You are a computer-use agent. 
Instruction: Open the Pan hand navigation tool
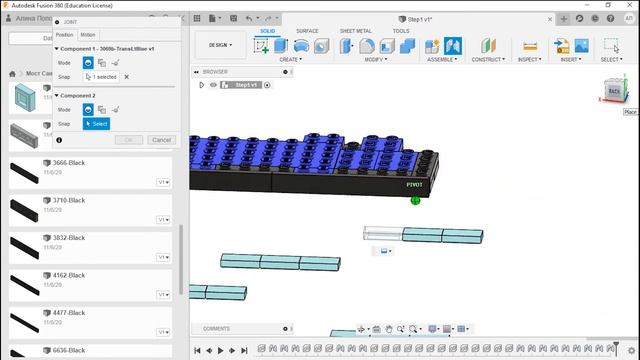tap(389, 329)
